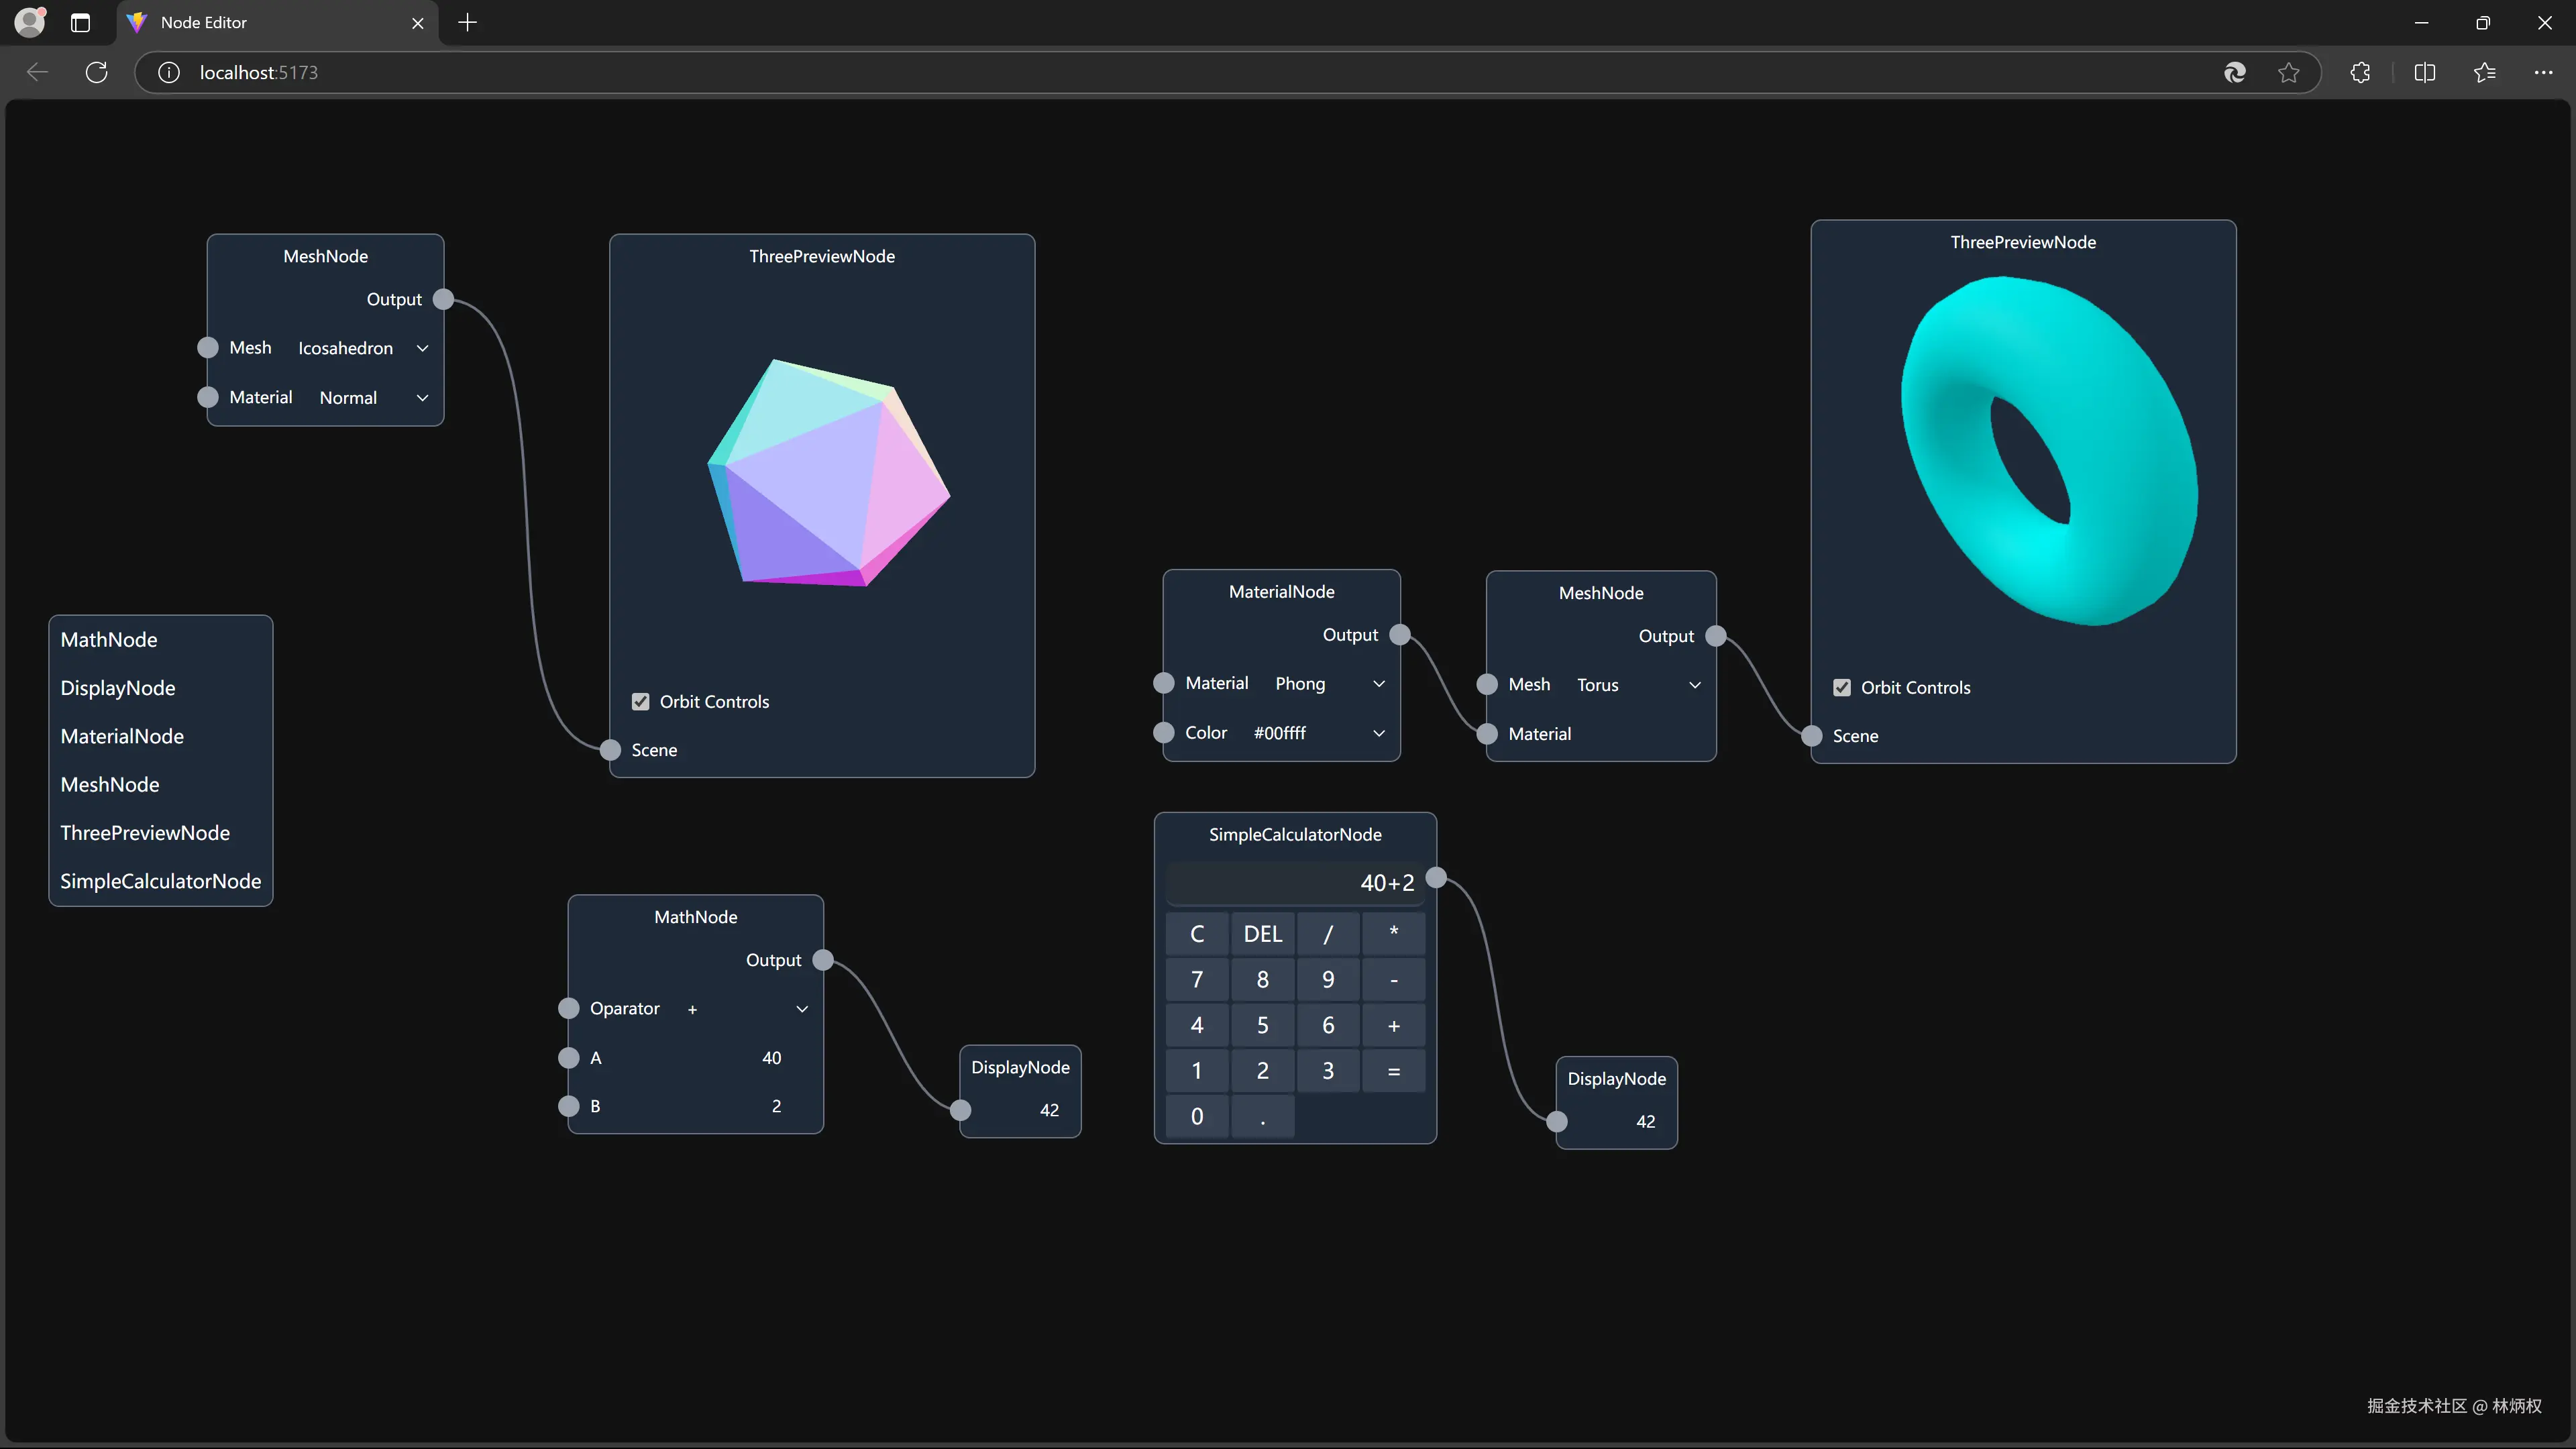Click the browser refresh icon
Image resolution: width=2576 pixels, height=1449 pixels.
97,72
